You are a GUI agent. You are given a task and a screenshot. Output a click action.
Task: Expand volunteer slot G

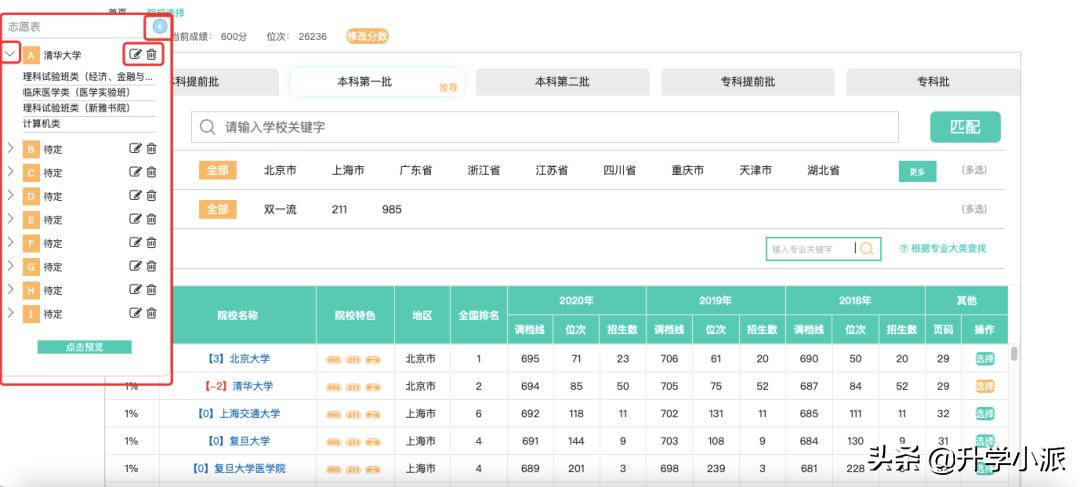pyautogui.click(x=10, y=265)
